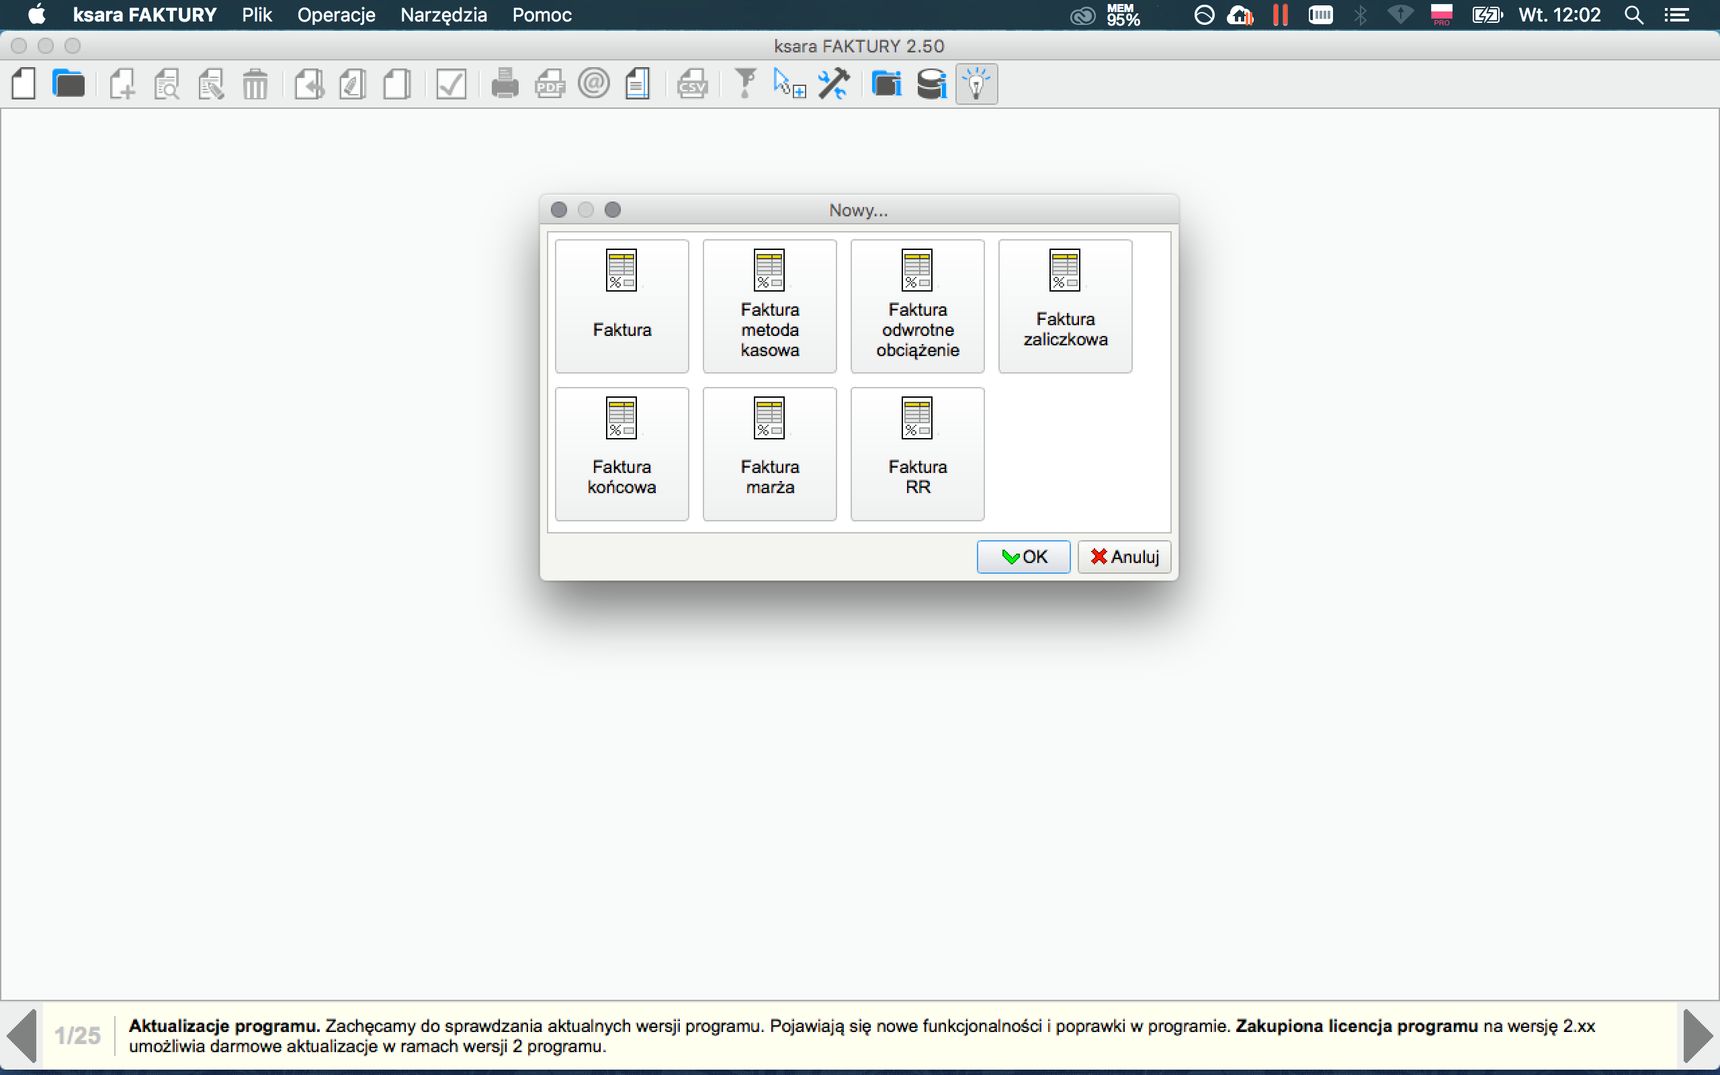1720x1075 pixels.
Task: Open the Plik menu
Action: click(x=257, y=15)
